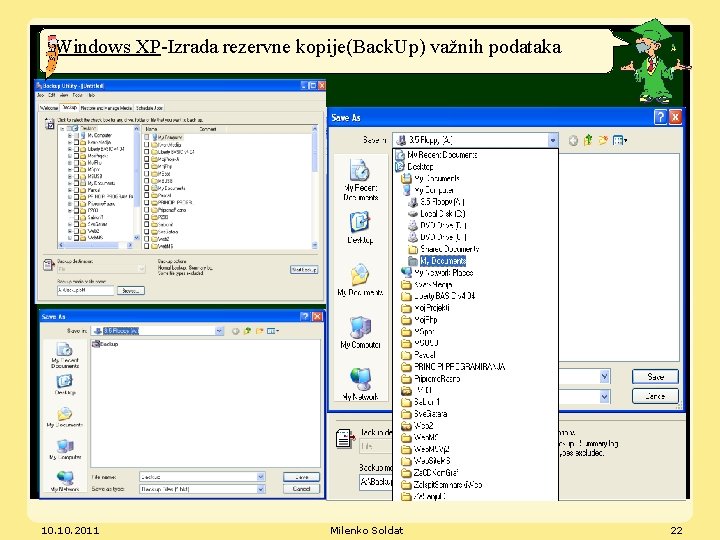The height and width of the screenshot is (540, 720).
Task: Open Backup destination dropdown in Backup Utility
Action: point(141,269)
